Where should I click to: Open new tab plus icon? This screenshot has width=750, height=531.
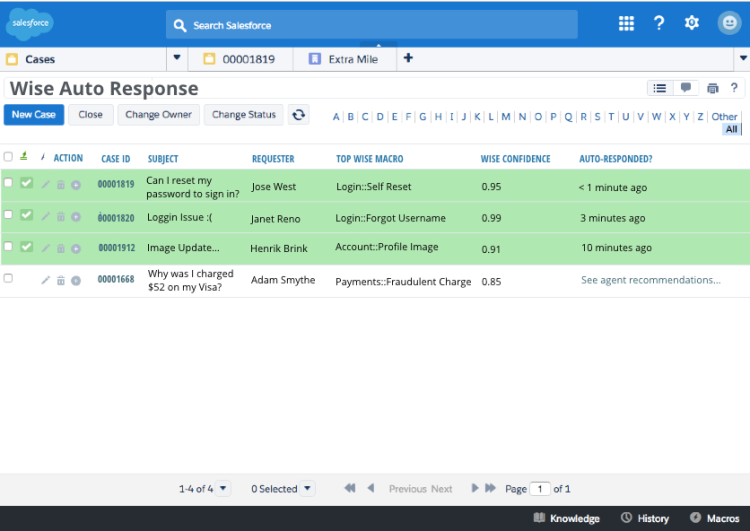tap(408, 58)
